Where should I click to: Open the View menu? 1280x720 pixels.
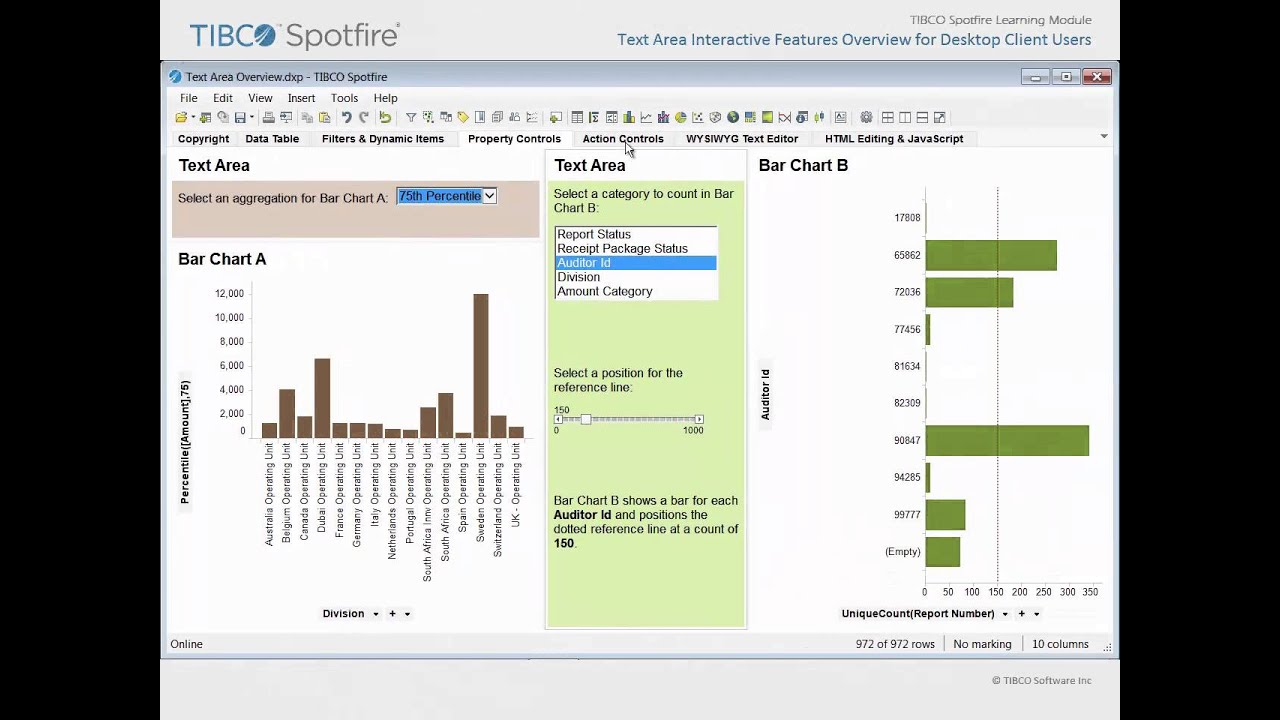point(260,98)
